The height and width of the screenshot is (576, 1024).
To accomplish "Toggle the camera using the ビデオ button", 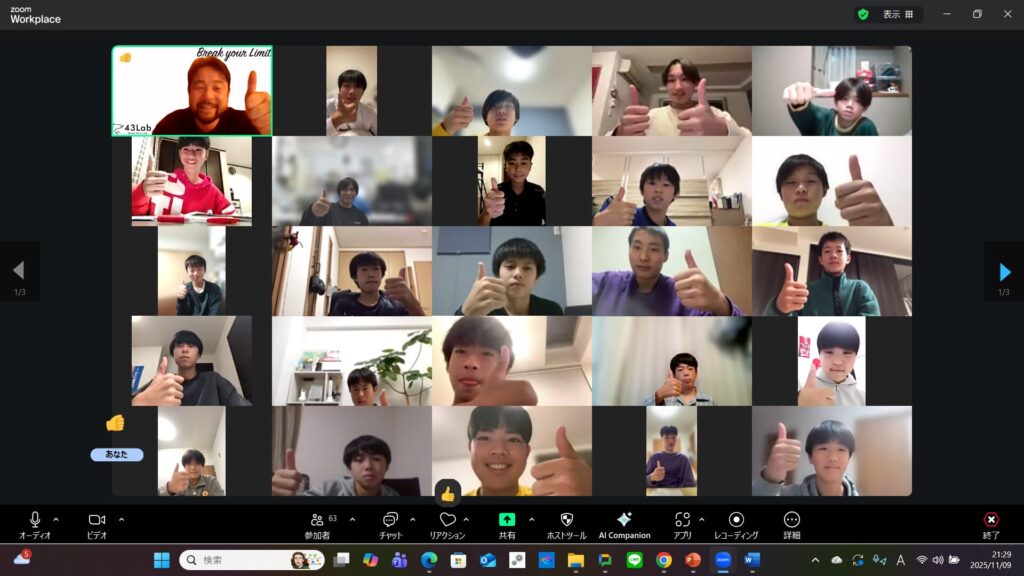I will [97, 521].
